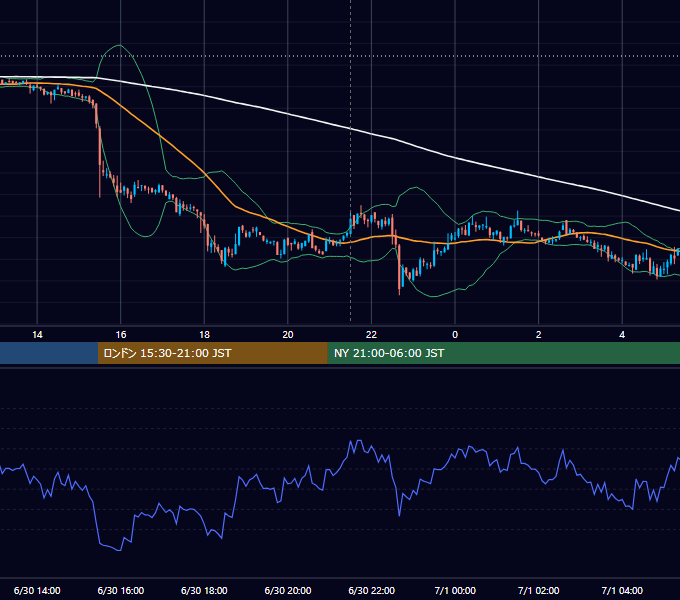Select the 7/1 04:00 time label

pos(622,590)
